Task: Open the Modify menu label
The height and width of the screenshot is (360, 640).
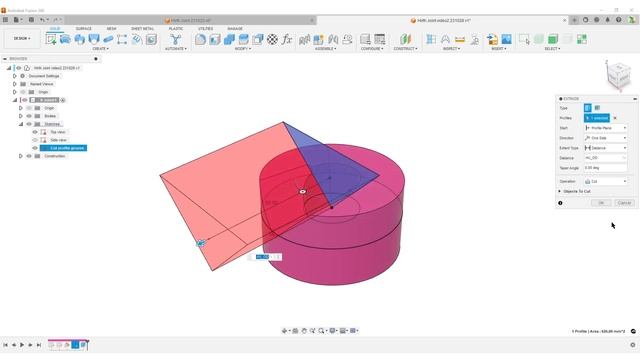Action: [x=243, y=49]
